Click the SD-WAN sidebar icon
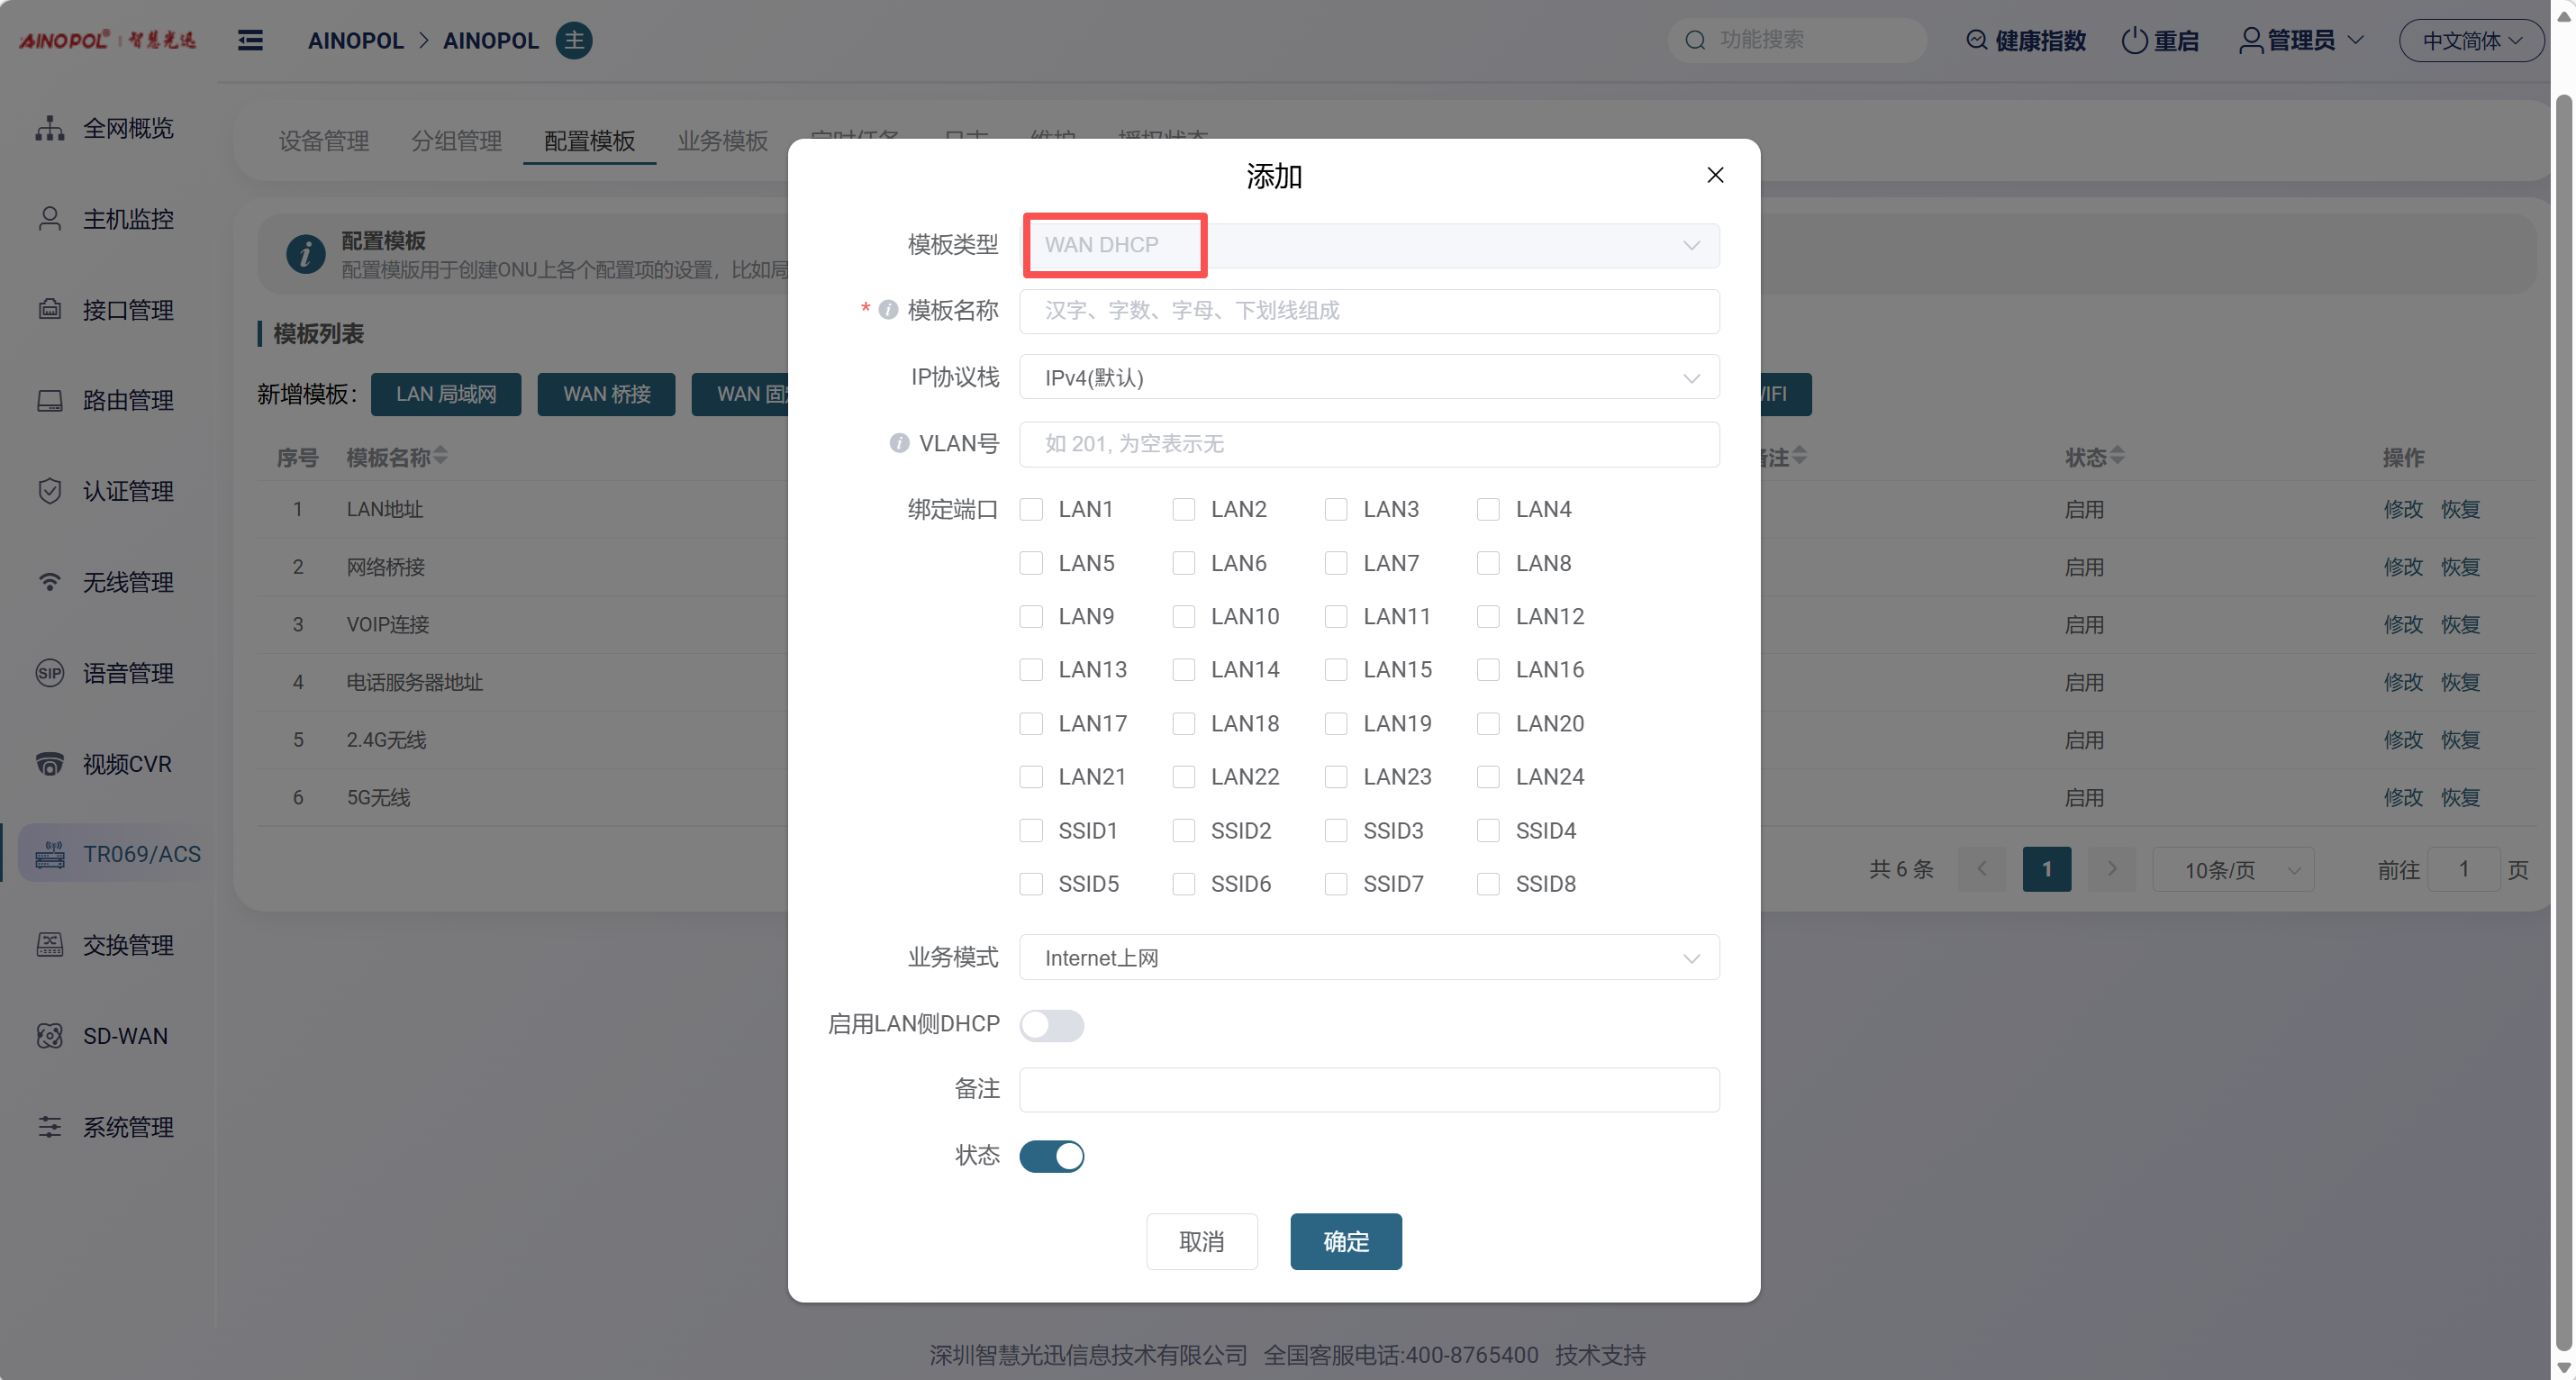This screenshot has width=2576, height=1380. [50, 1036]
